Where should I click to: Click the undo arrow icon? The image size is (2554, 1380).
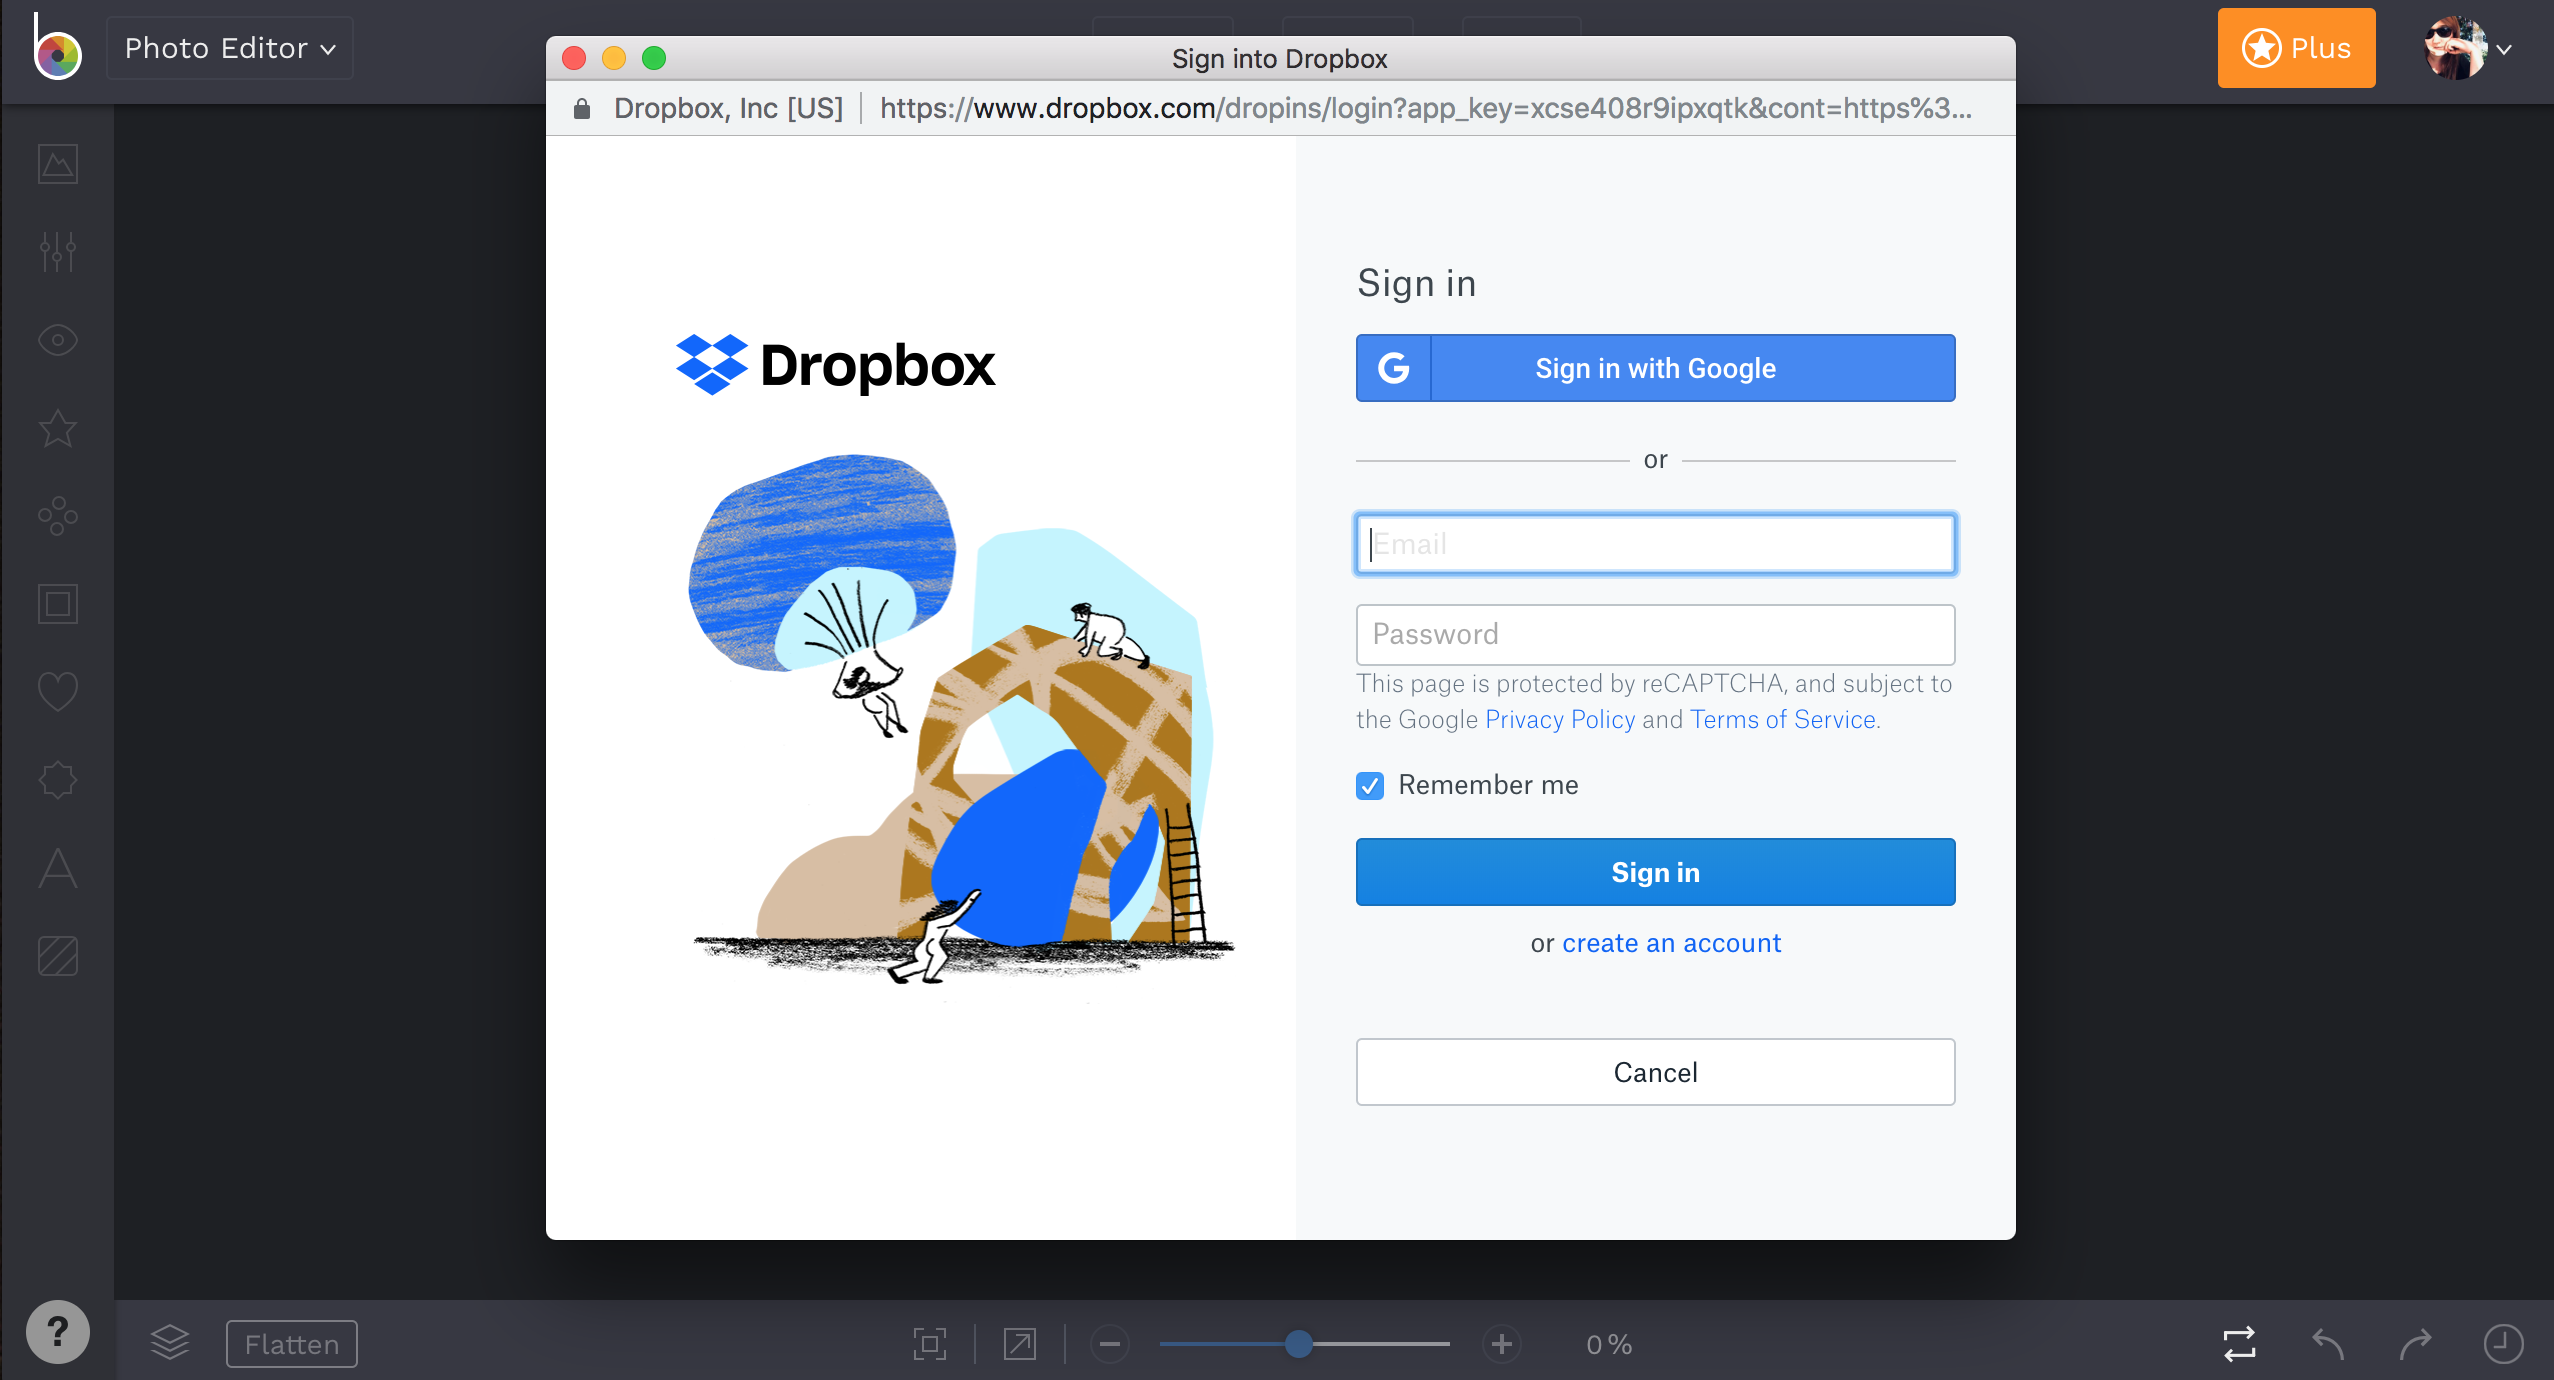pyautogui.click(x=2328, y=1344)
